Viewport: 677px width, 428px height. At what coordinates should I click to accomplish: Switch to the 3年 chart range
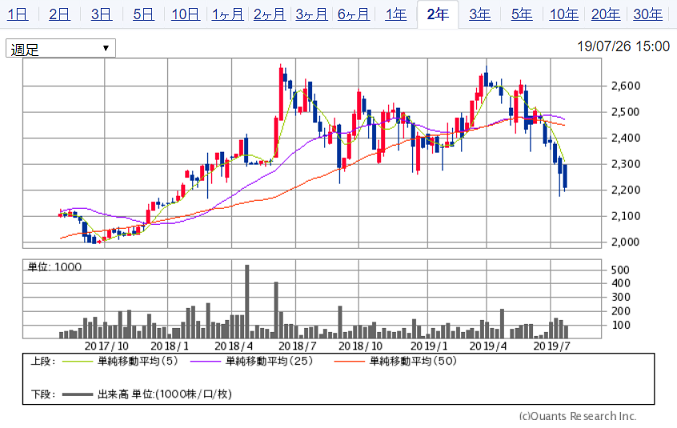click(480, 15)
